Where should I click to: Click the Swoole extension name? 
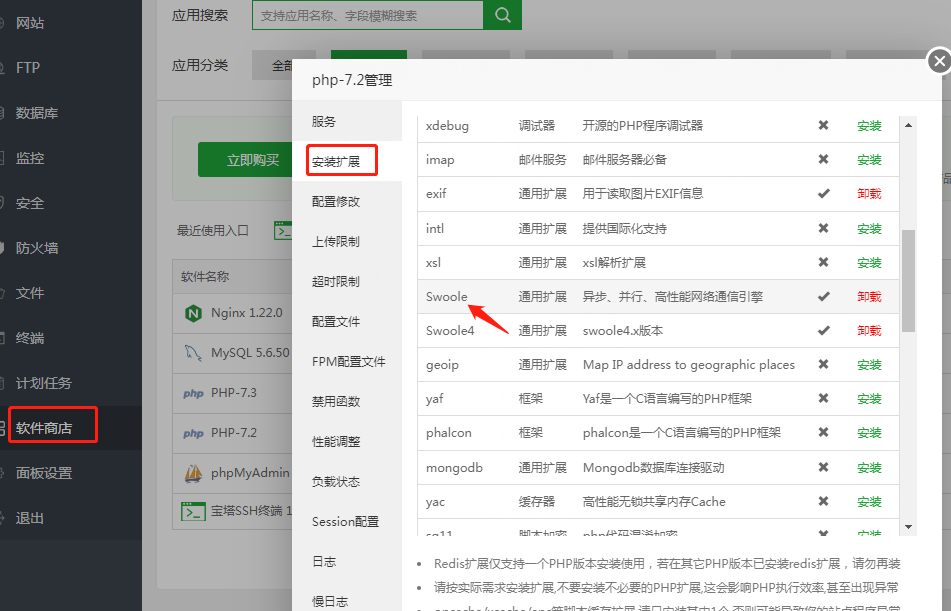[446, 297]
